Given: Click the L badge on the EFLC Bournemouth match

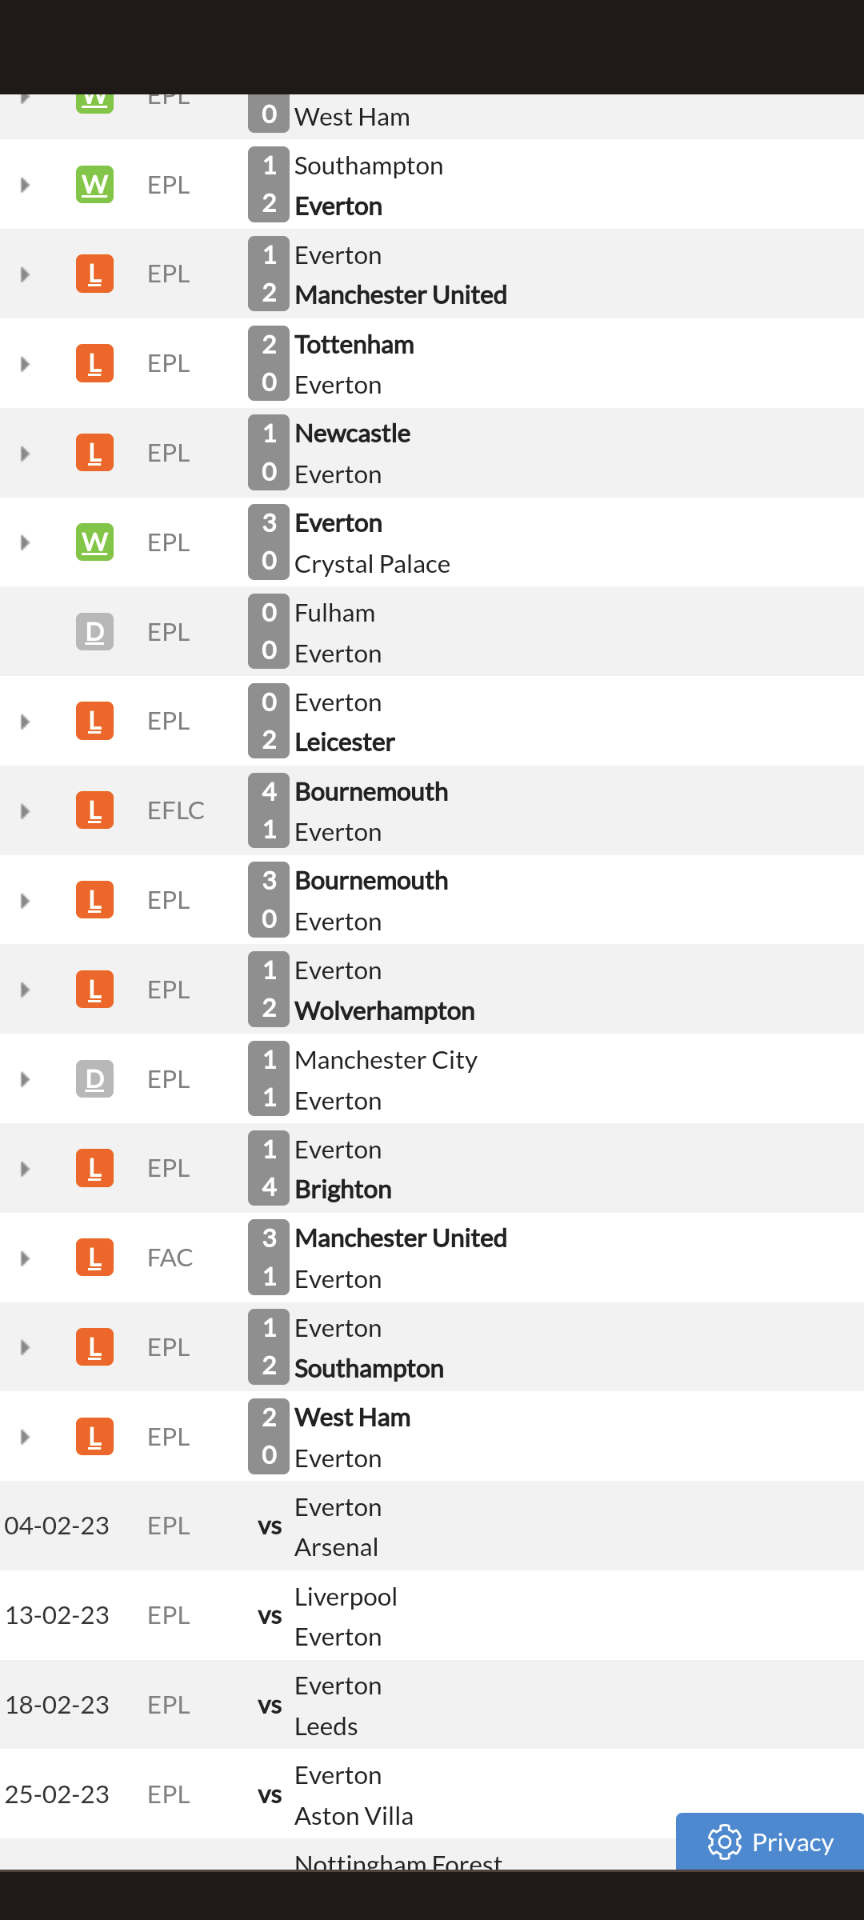Looking at the screenshot, I should pos(95,810).
